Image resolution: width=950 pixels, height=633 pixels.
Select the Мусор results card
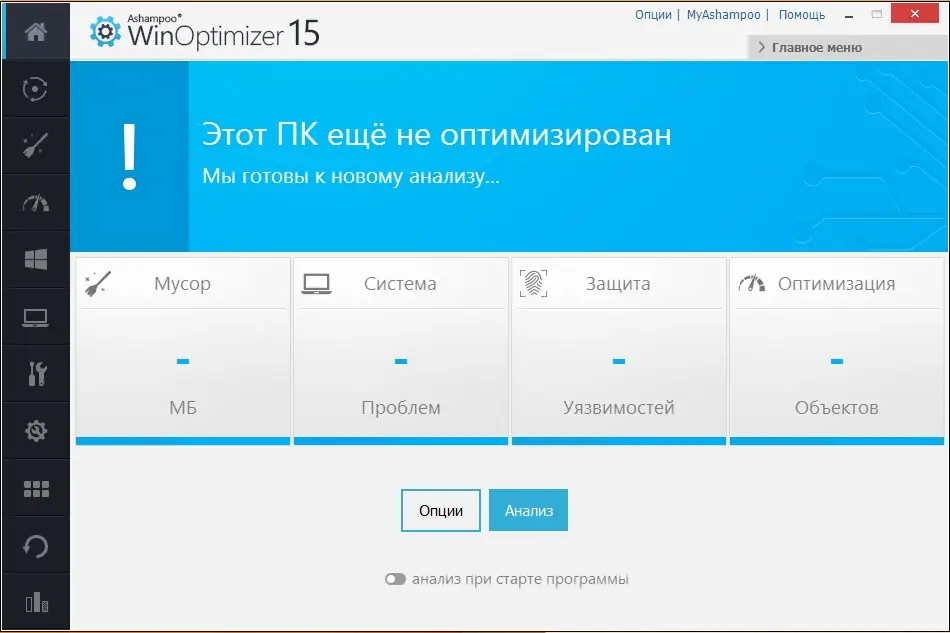(183, 350)
